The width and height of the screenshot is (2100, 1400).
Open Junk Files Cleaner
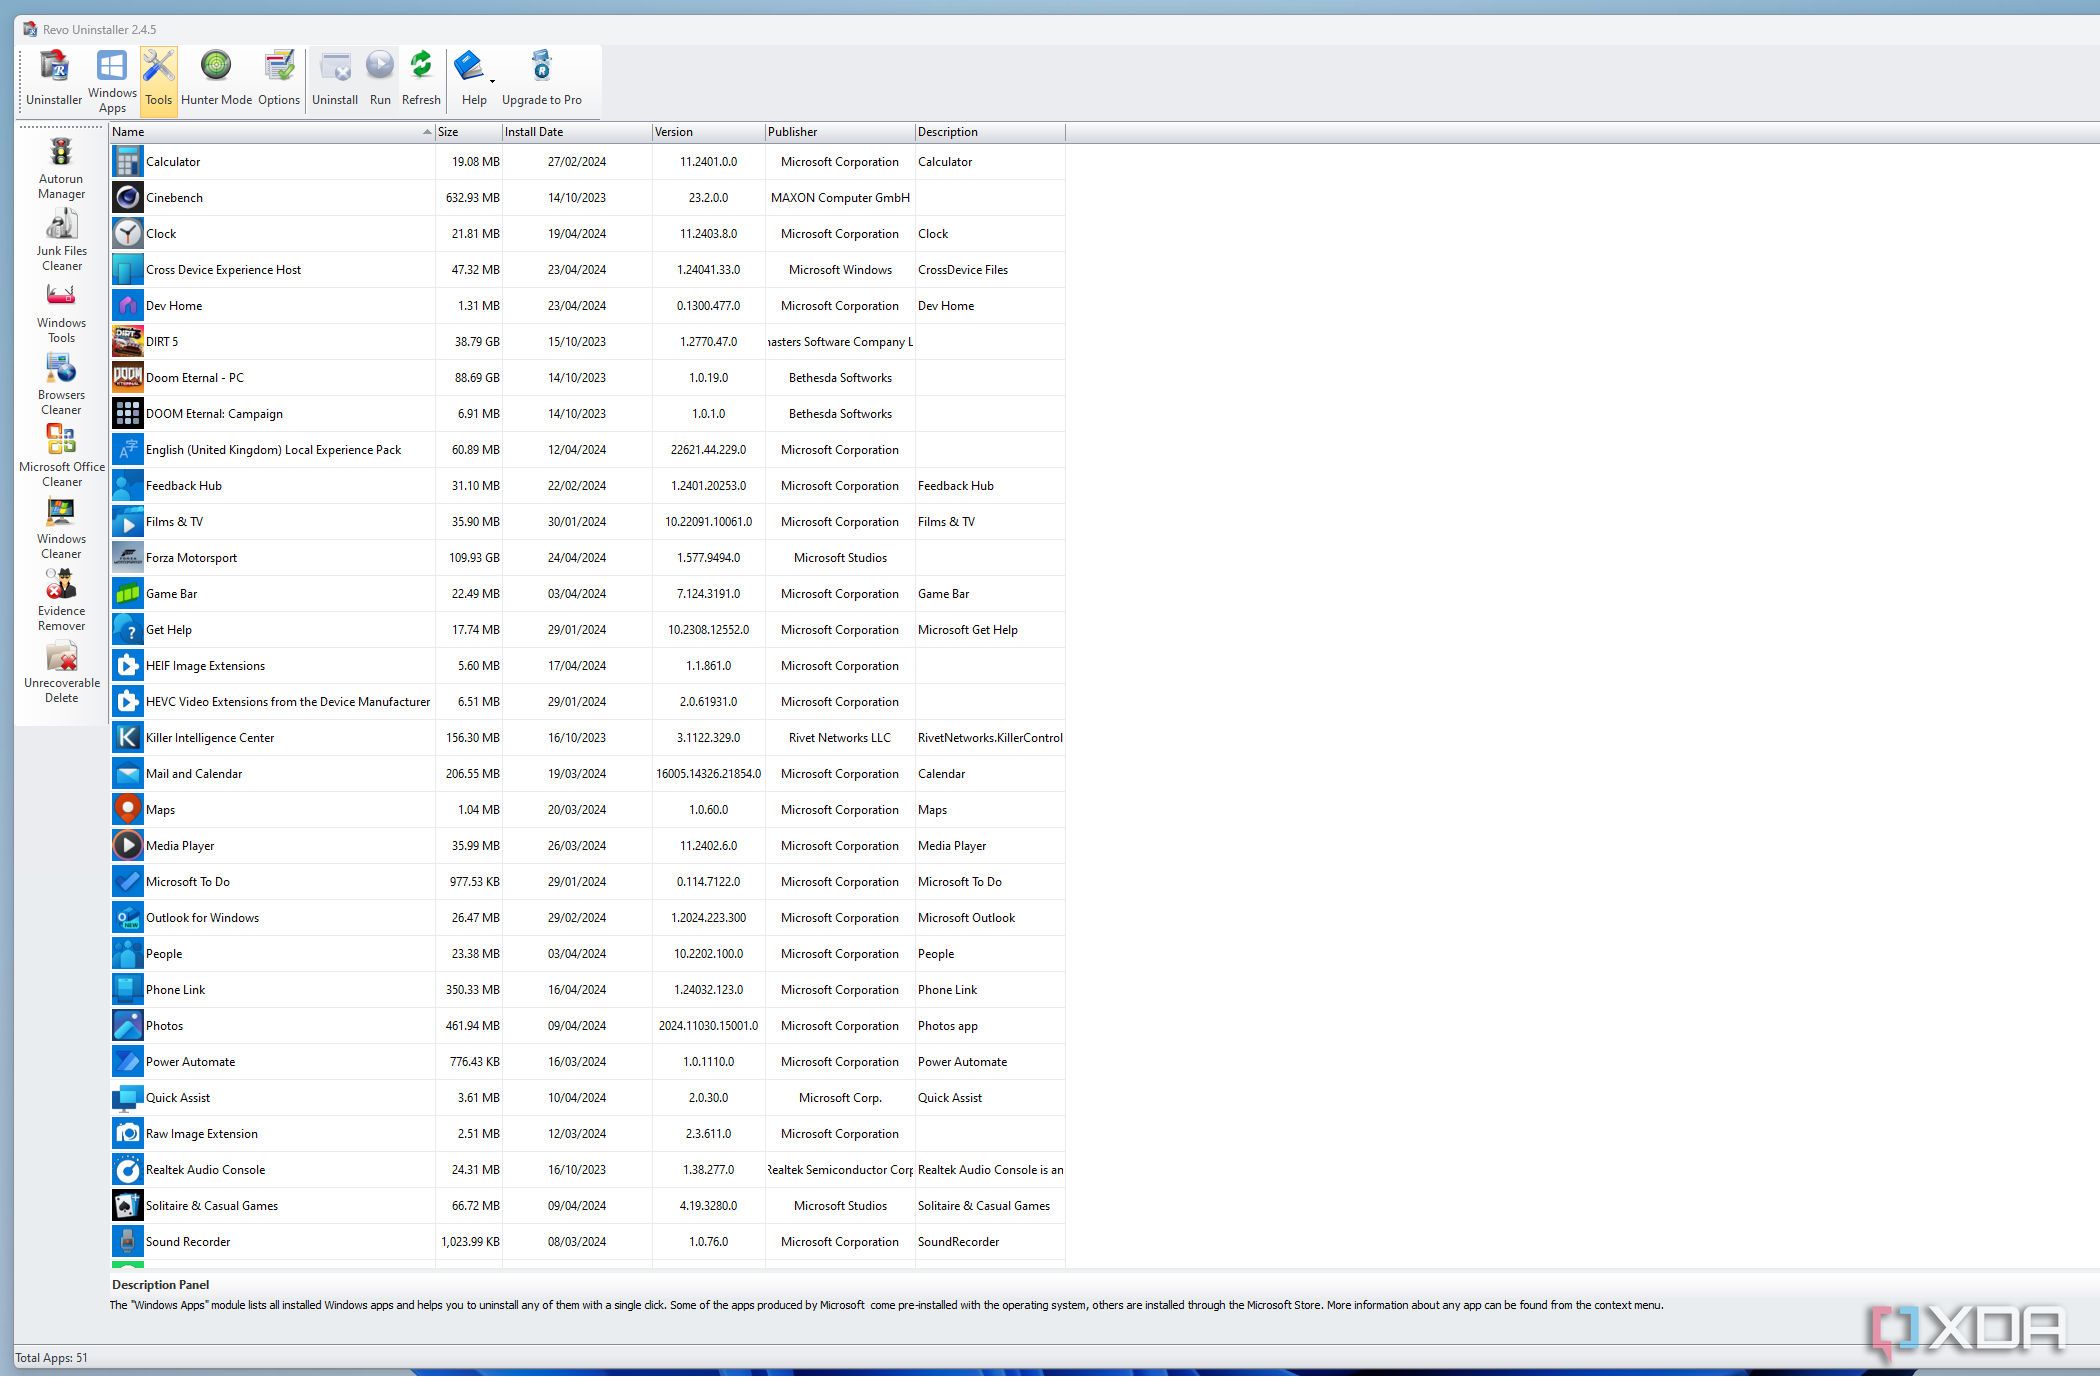click(61, 241)
